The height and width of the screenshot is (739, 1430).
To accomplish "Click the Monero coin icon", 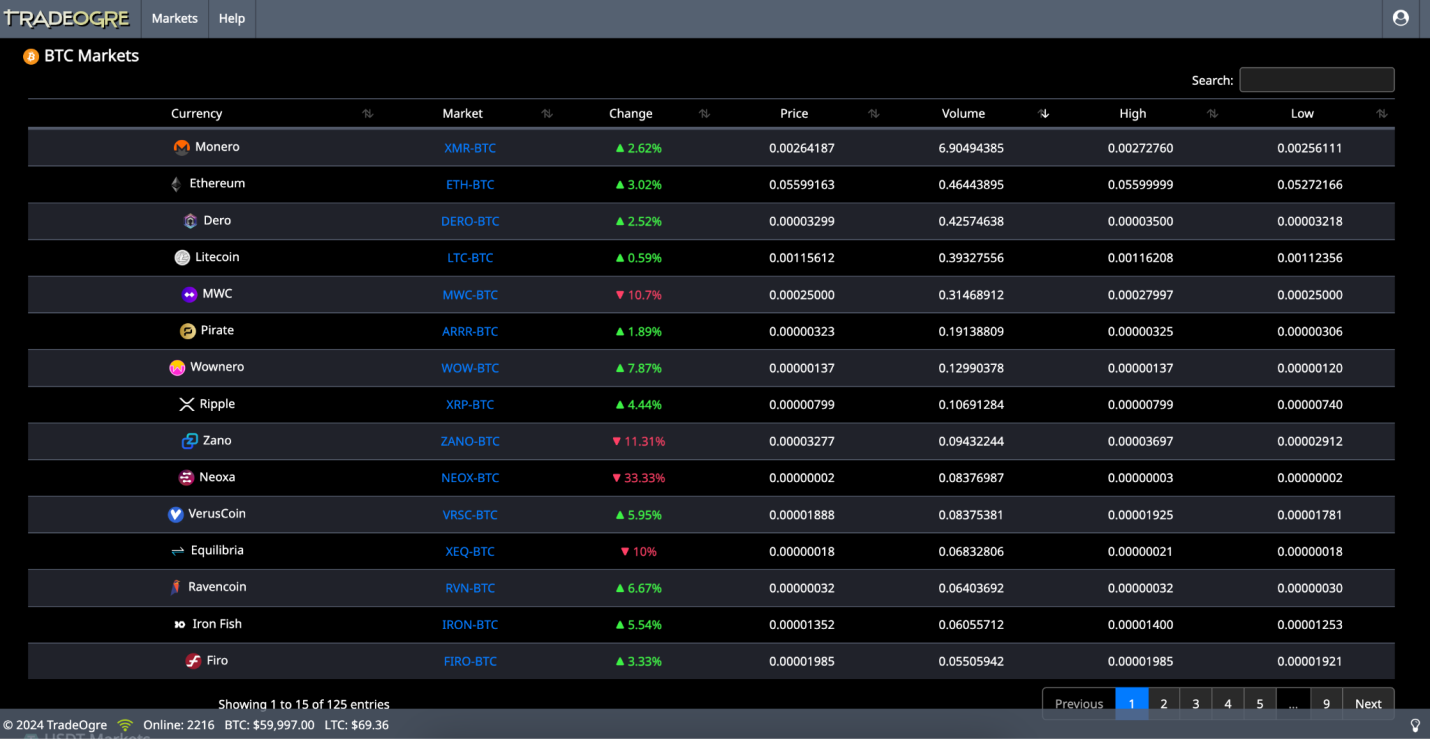I will coord(181,147).
